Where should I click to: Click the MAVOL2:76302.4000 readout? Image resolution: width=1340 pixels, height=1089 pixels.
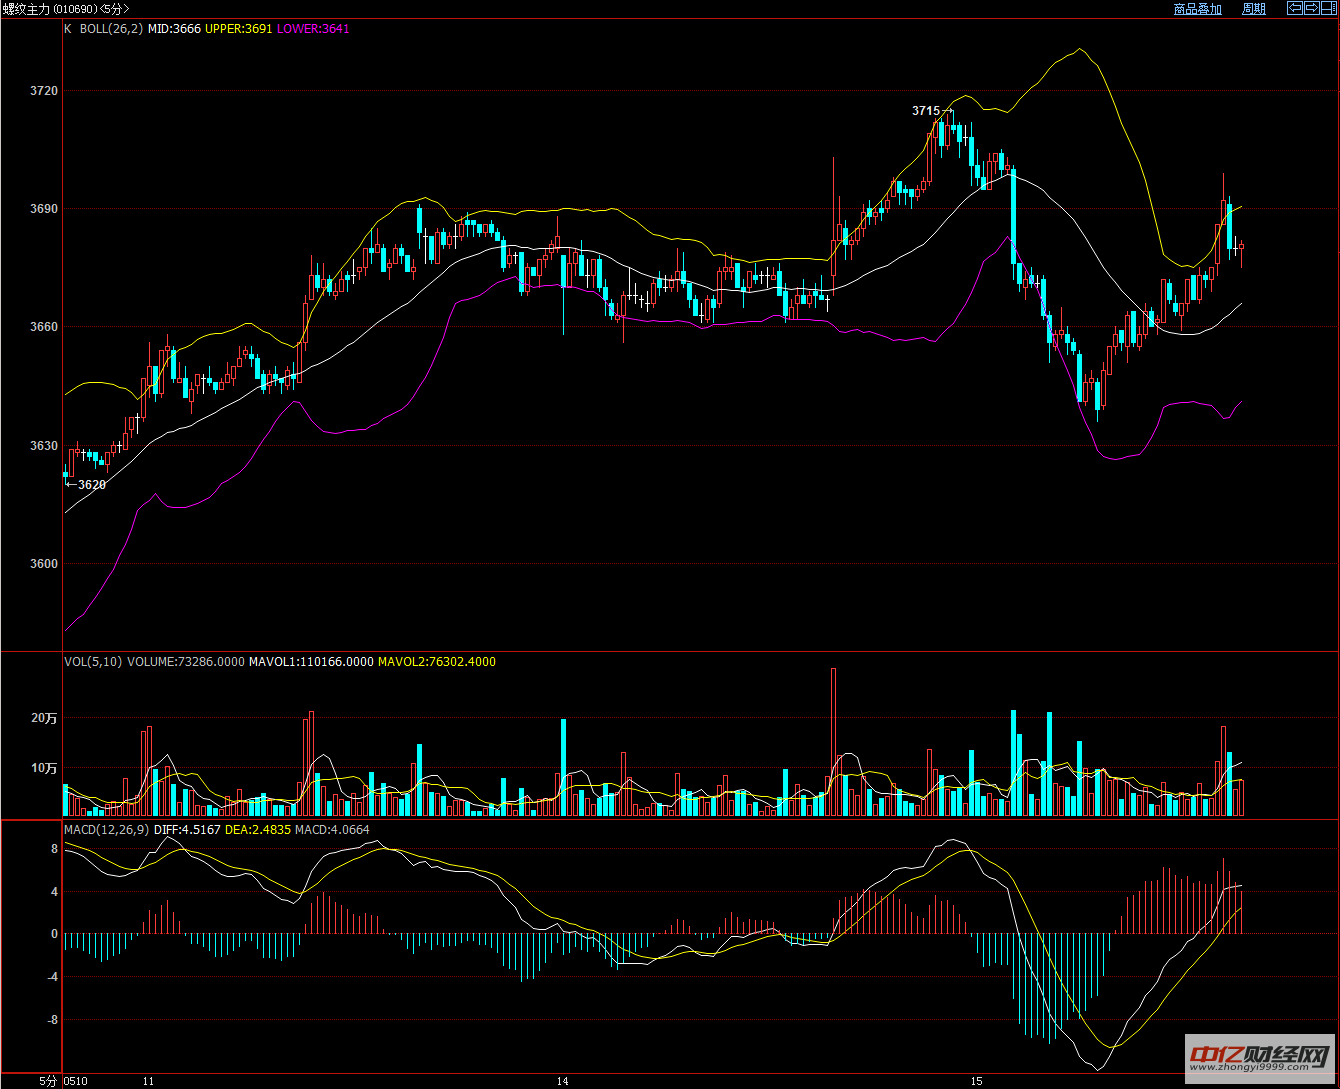437,662
